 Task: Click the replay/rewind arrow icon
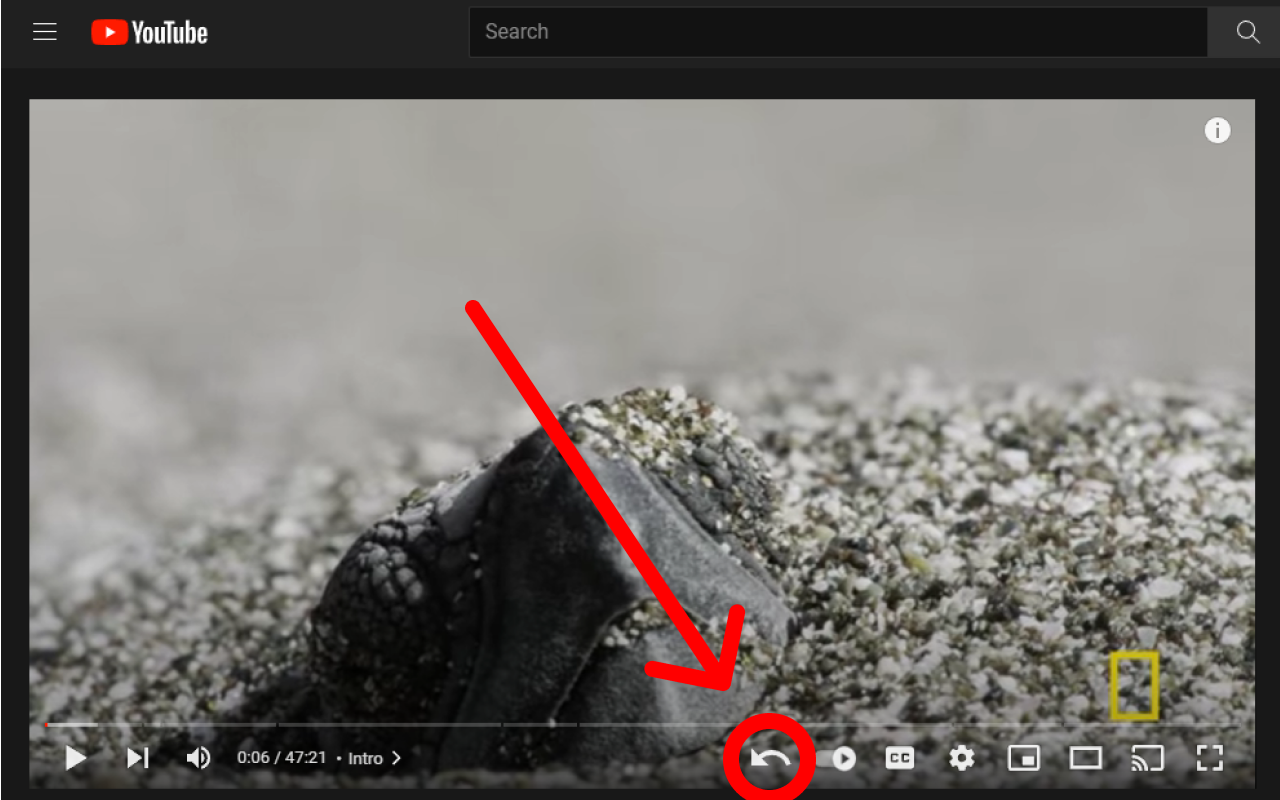(768, 758)
